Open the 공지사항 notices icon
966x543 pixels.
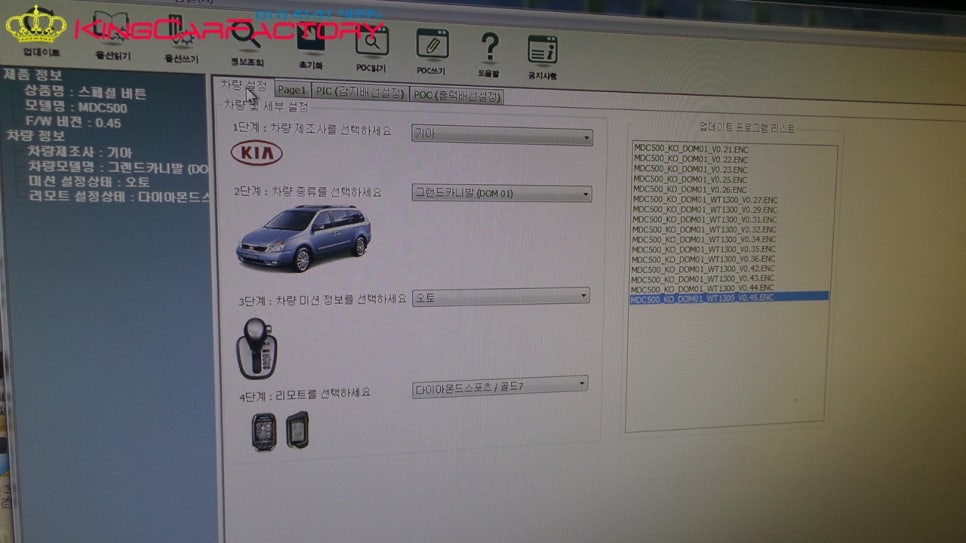(x=542, y=57)
